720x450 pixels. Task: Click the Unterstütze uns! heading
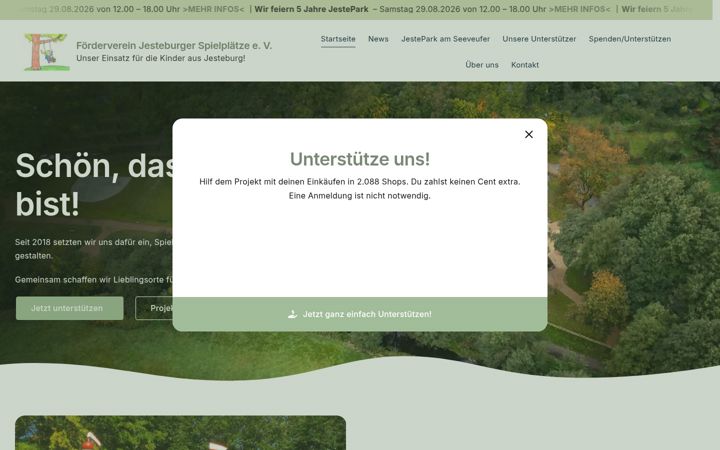click(x=360, y=159)
